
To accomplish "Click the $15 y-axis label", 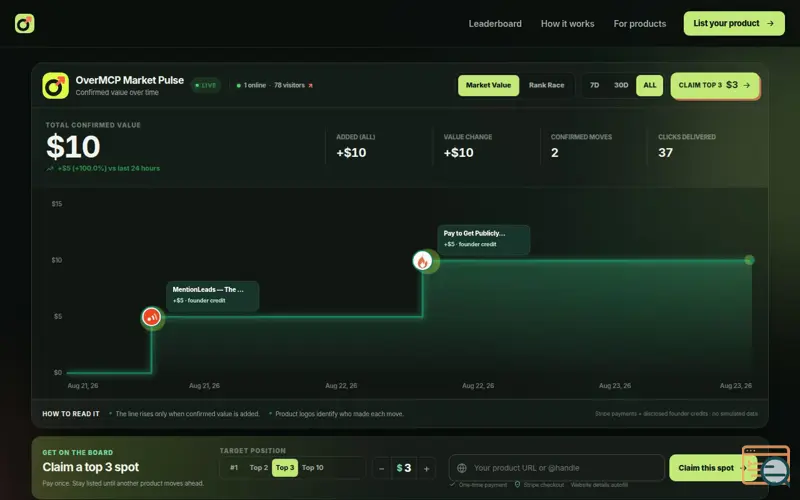I will tap(57, 204).
